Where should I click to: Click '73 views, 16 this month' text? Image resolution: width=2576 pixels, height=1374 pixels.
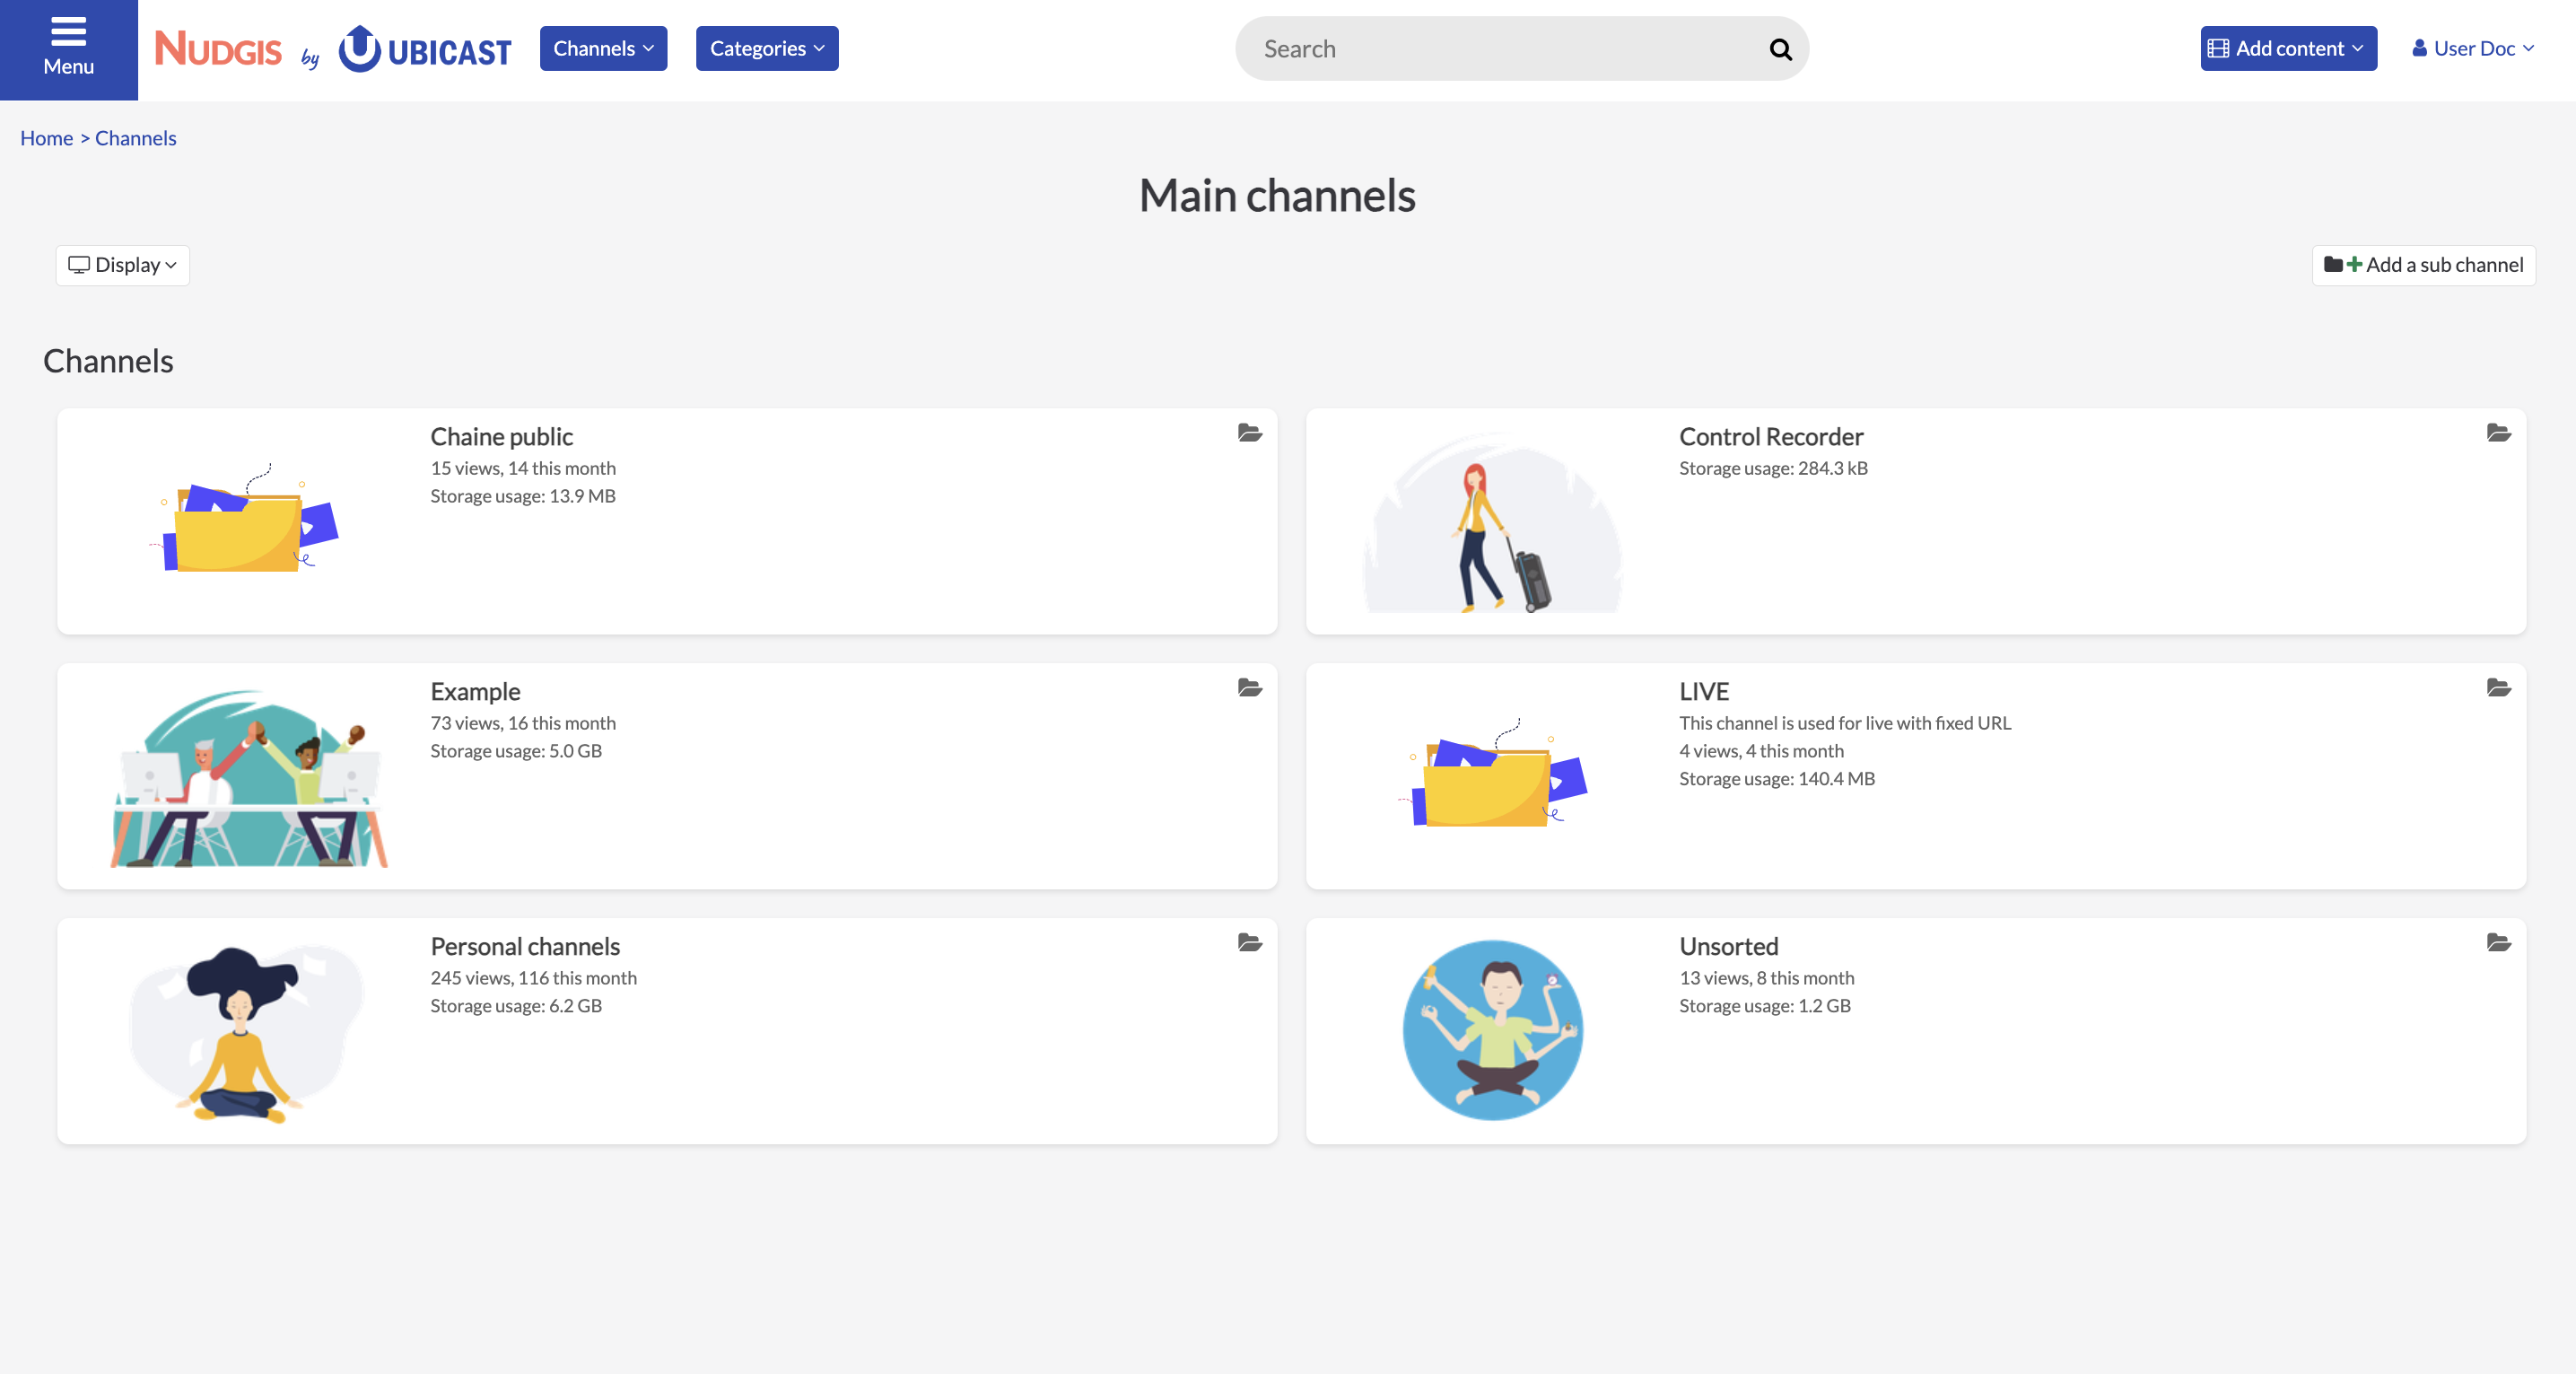pyautogui.click(x=523, y=723)
